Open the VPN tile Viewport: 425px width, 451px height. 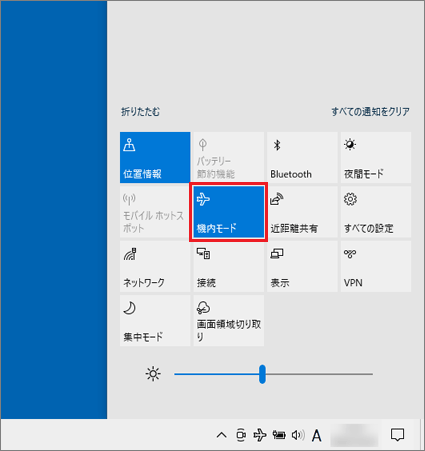click(376, 266)
